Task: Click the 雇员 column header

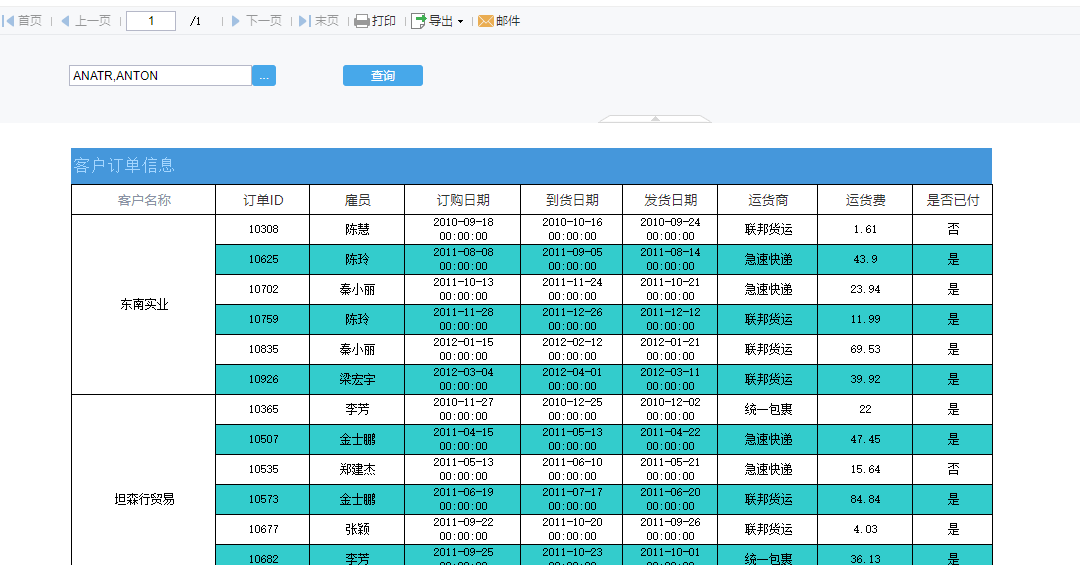Action: [357, 200]
